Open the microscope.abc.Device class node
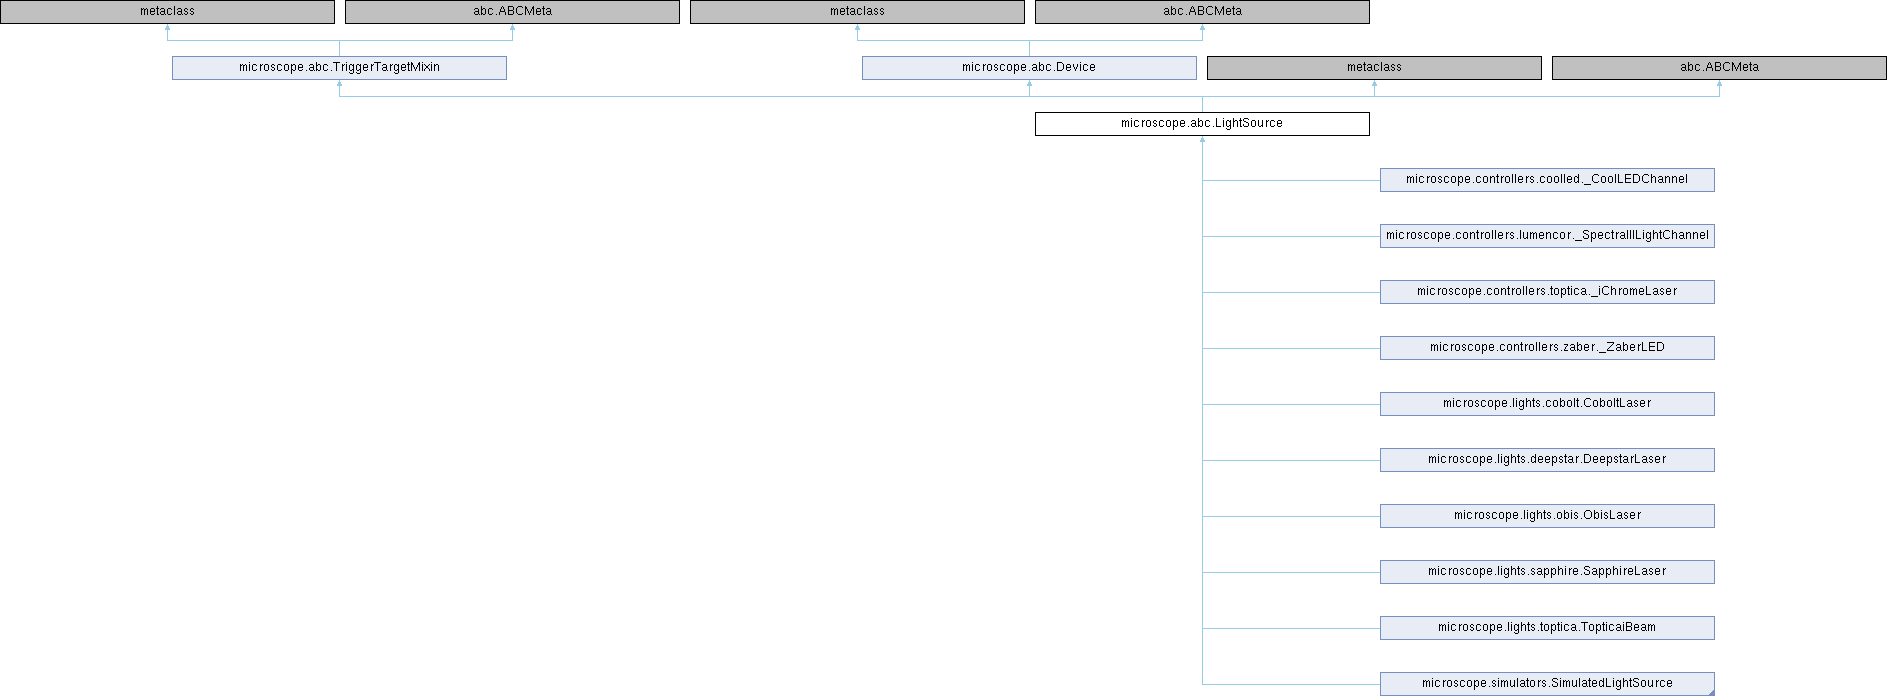The width and height of the screenshot is (1887, 696). pyautogui.click(x=1028, y=68)
